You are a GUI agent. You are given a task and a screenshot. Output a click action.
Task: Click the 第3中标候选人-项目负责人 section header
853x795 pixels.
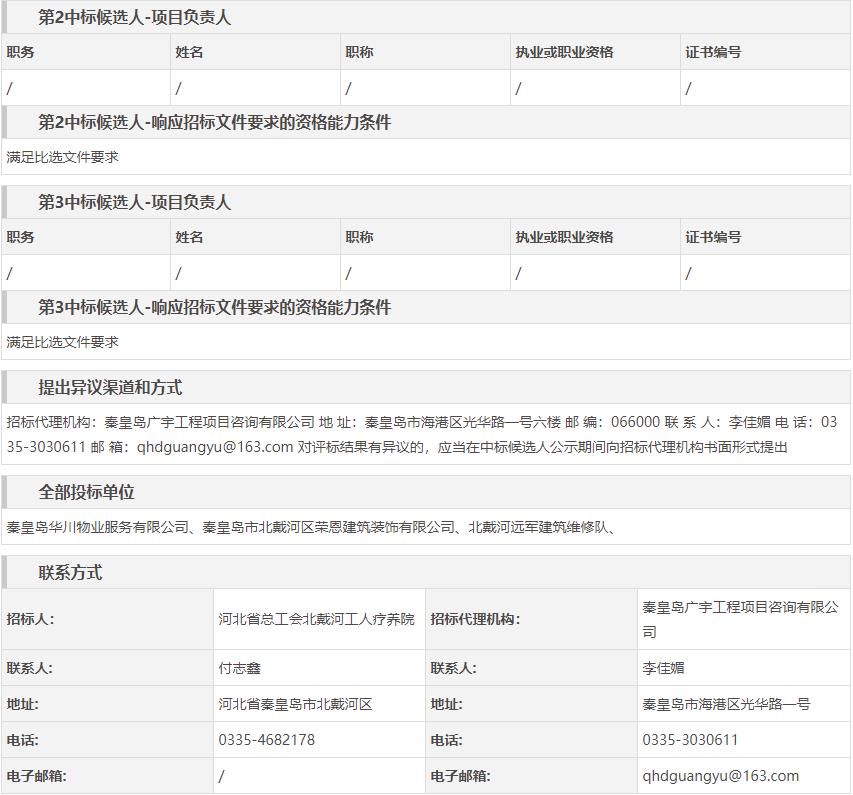coord(134,203)
